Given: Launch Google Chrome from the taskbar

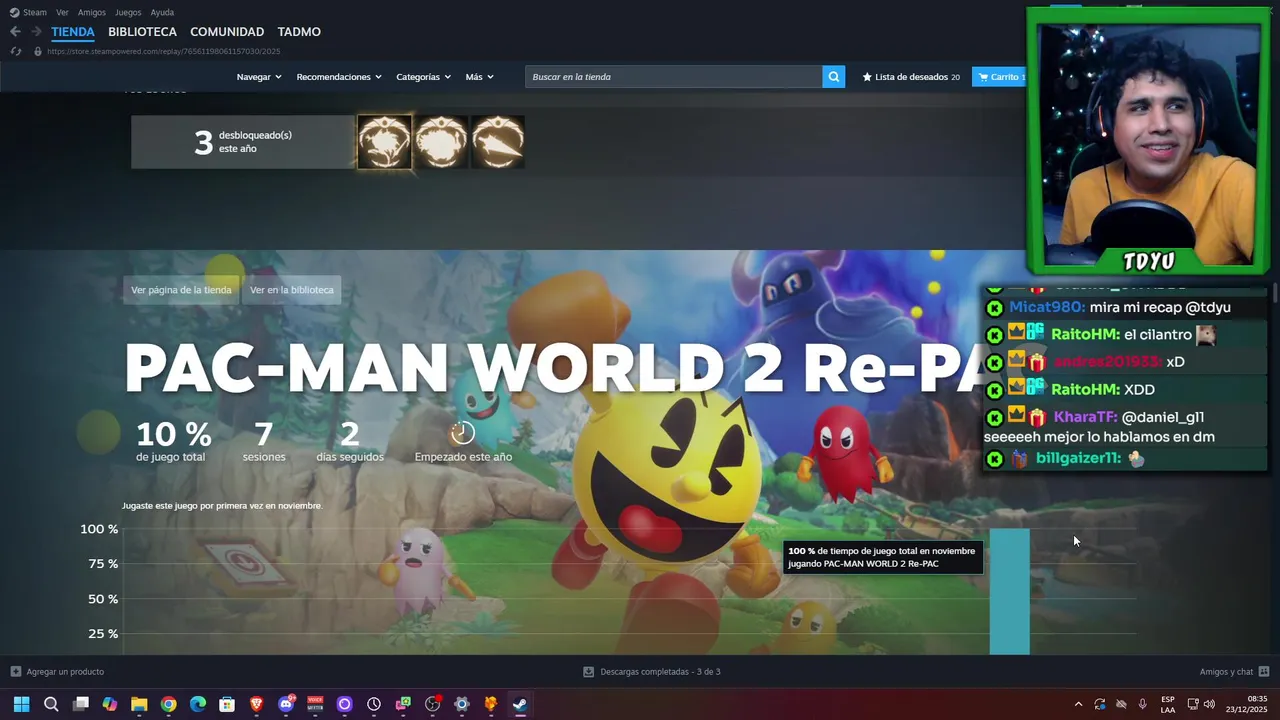Looking at the screenshot, I should (x=168, y=704).
